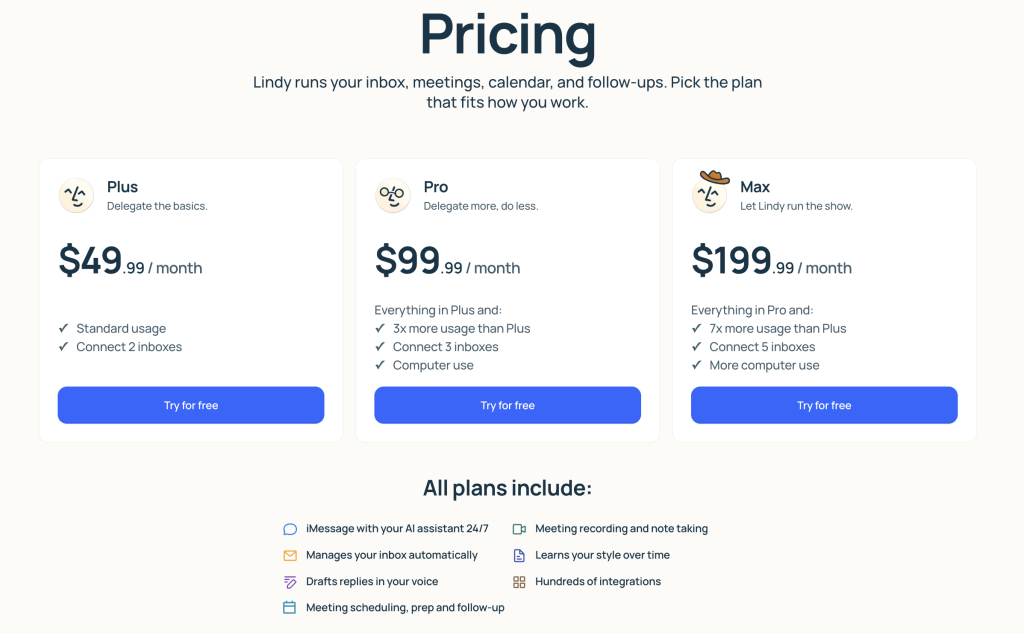Select the $49.99 / month price text

point(130,262)
